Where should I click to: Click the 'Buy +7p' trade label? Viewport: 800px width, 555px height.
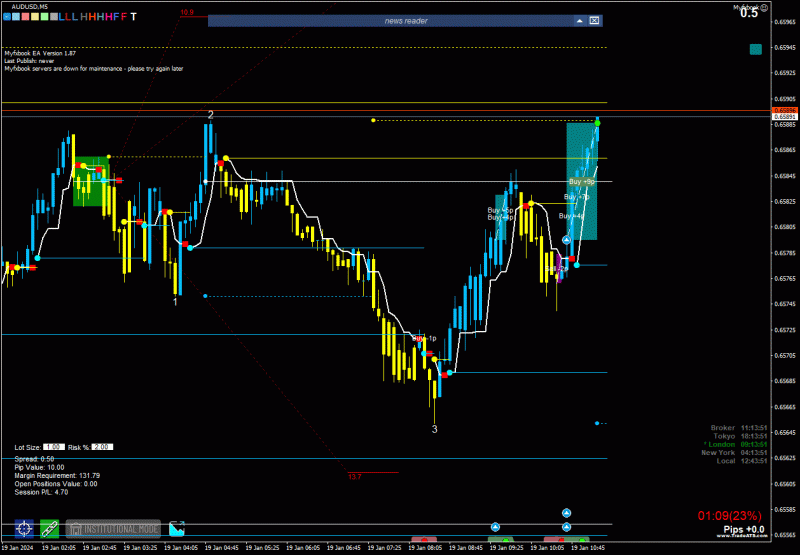(577, 197)
